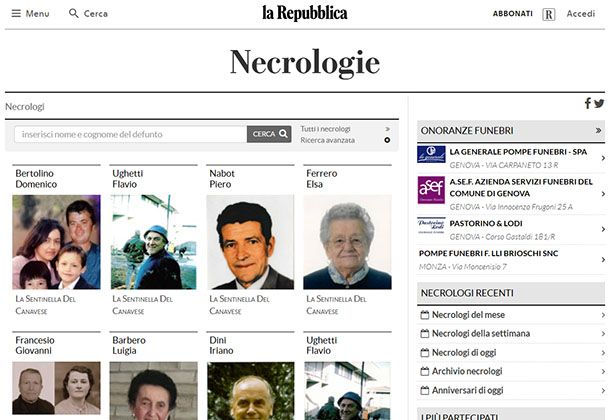
Task: Open the R profile badge icon
Action: pos(549,14)
